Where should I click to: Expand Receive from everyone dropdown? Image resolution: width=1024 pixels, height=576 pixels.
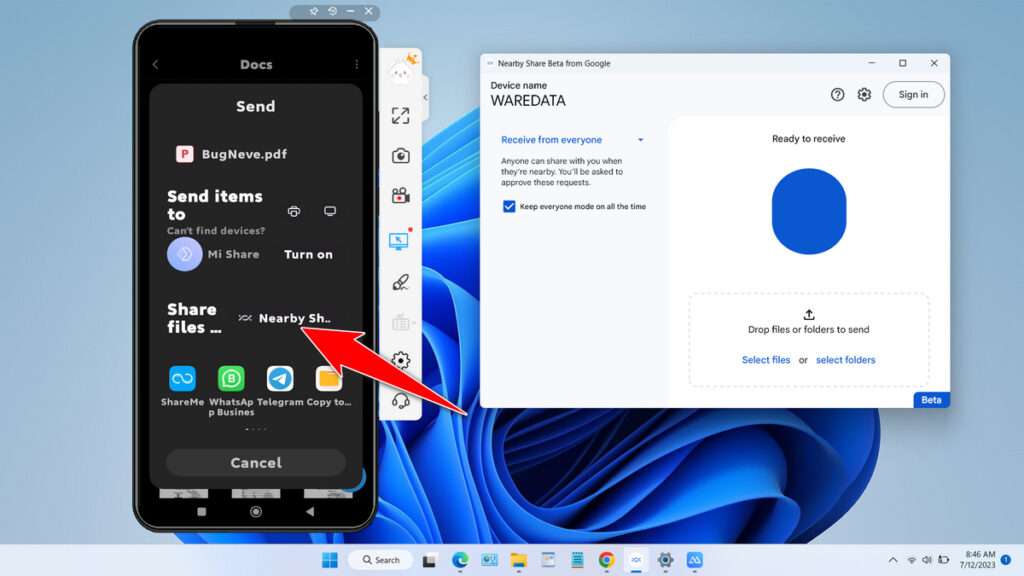click(x=572, y=140)
